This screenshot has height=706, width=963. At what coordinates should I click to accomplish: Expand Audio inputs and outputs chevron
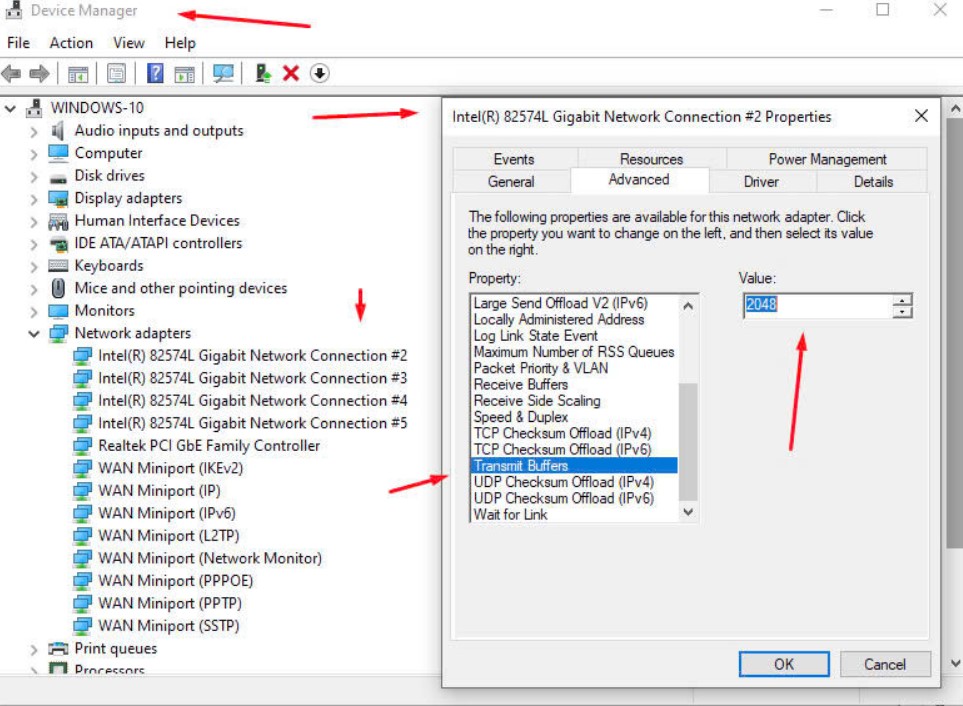coord(34,131)
